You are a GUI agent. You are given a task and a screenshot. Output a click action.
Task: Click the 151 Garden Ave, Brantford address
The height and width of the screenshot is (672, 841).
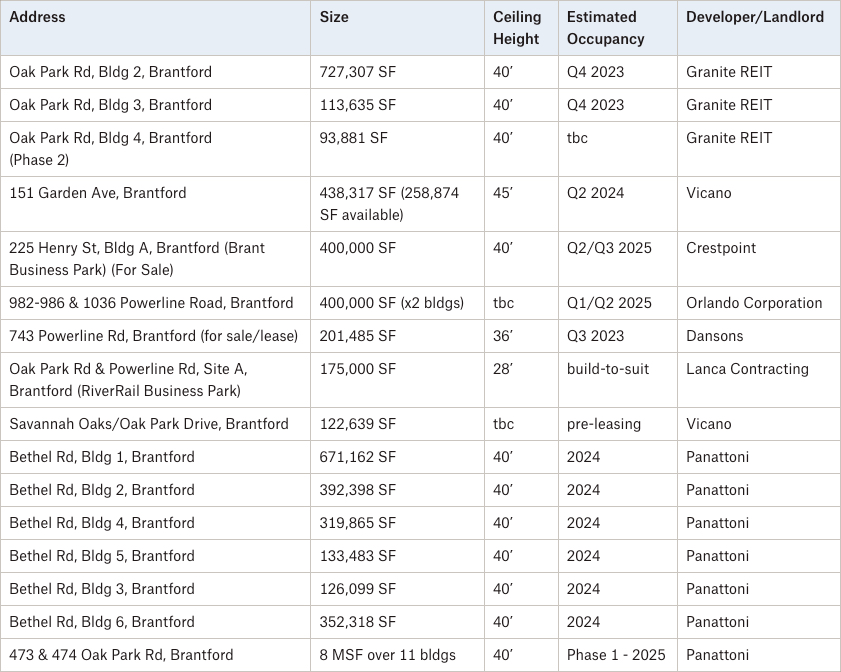[98, 193]
